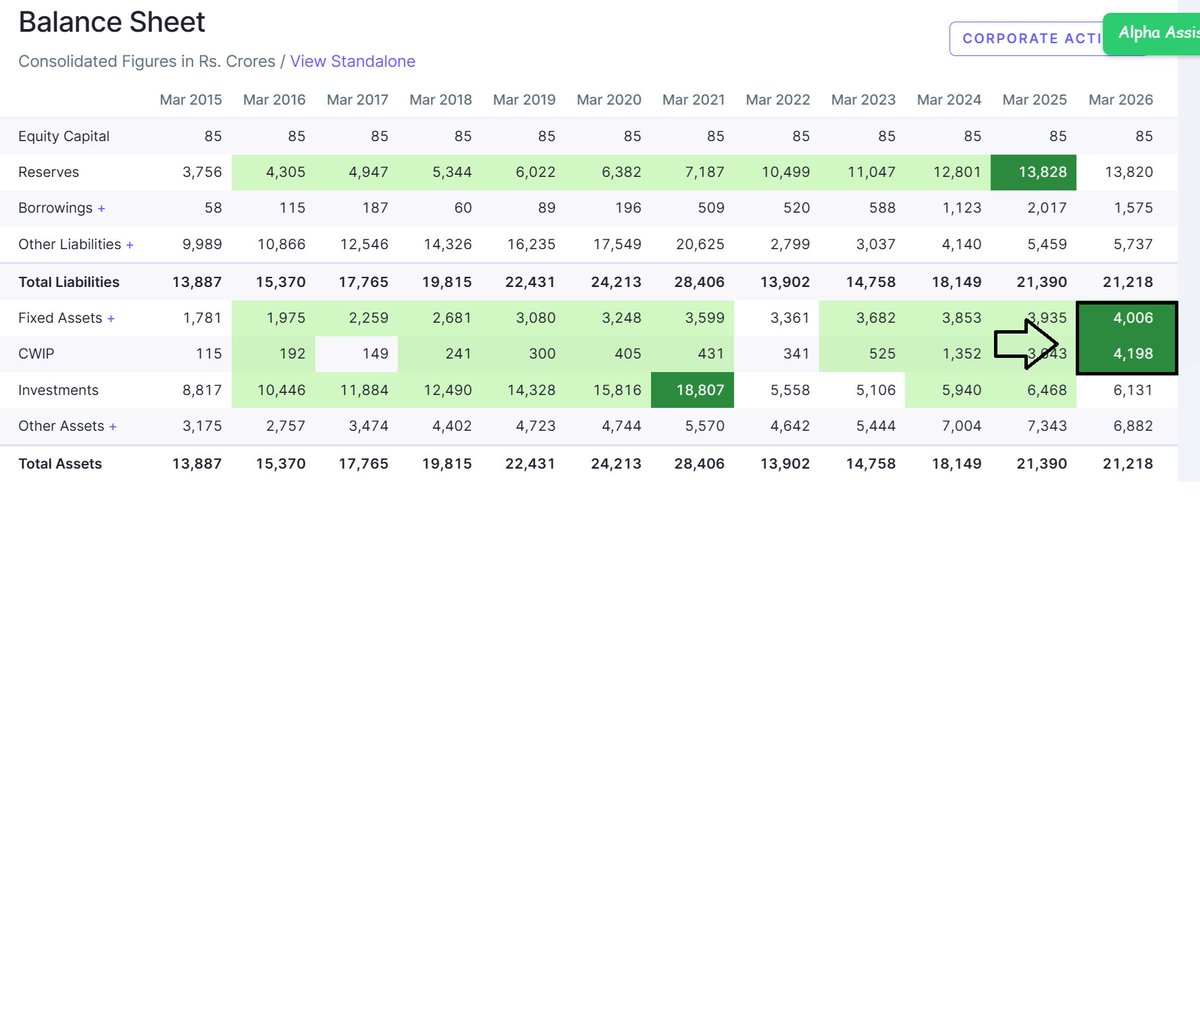Screen dimensions: 1200x1023
Task: Expand the Fixed Assets row plus sign
Action: [111, 319]
